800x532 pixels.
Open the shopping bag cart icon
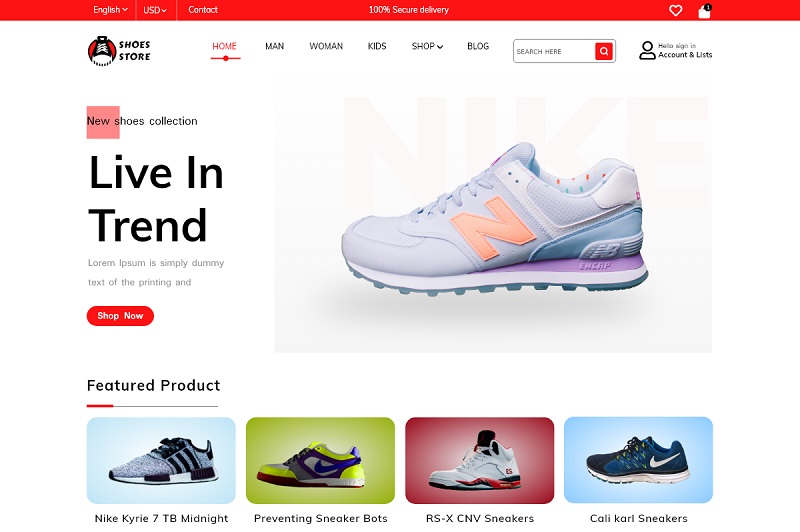[705, 11]
